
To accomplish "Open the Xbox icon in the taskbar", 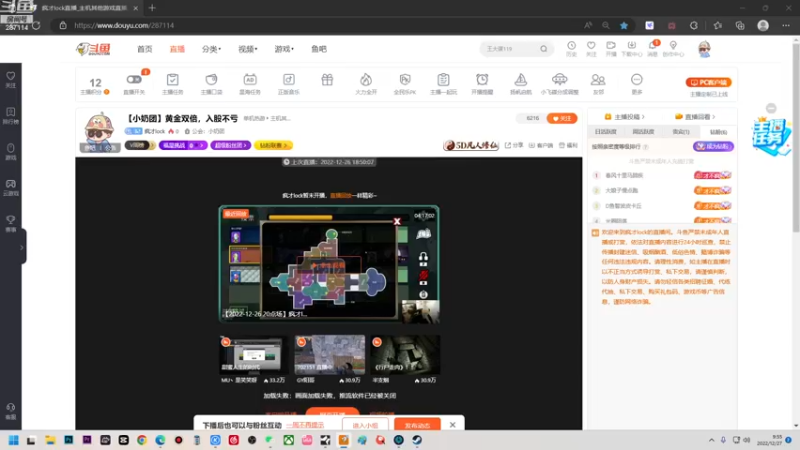I will click(x=289, y=440).
